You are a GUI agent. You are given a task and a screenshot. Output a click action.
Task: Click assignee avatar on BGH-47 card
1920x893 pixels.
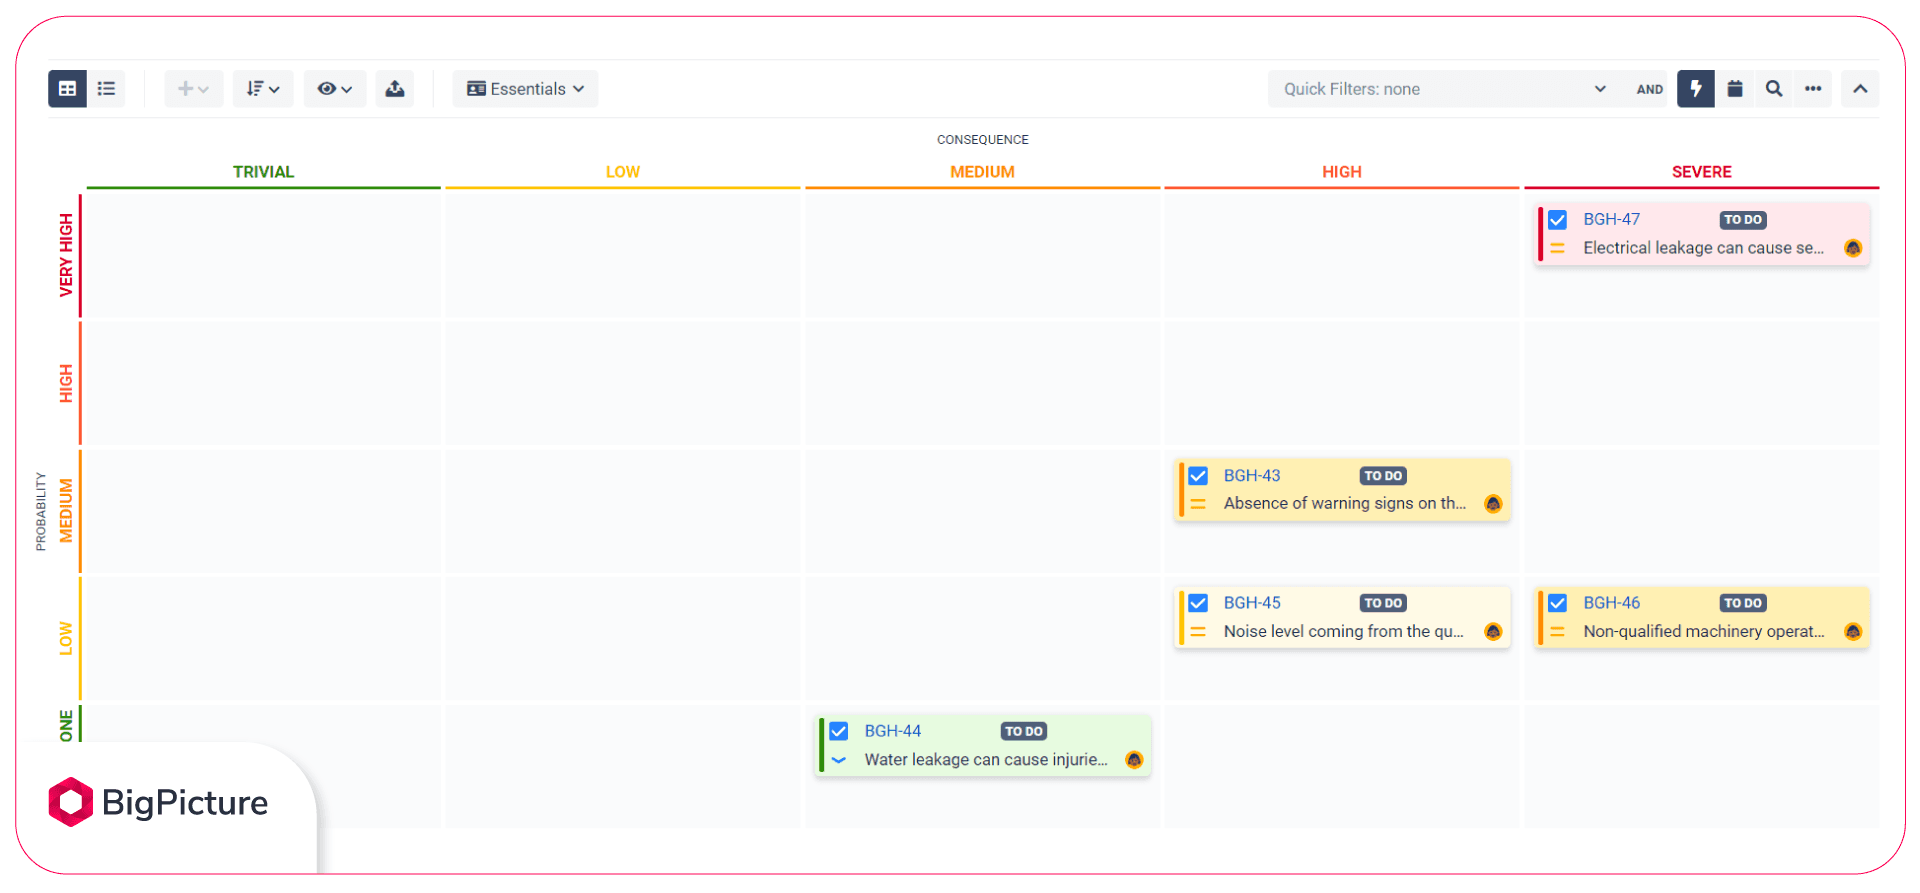pos(1853,248)
